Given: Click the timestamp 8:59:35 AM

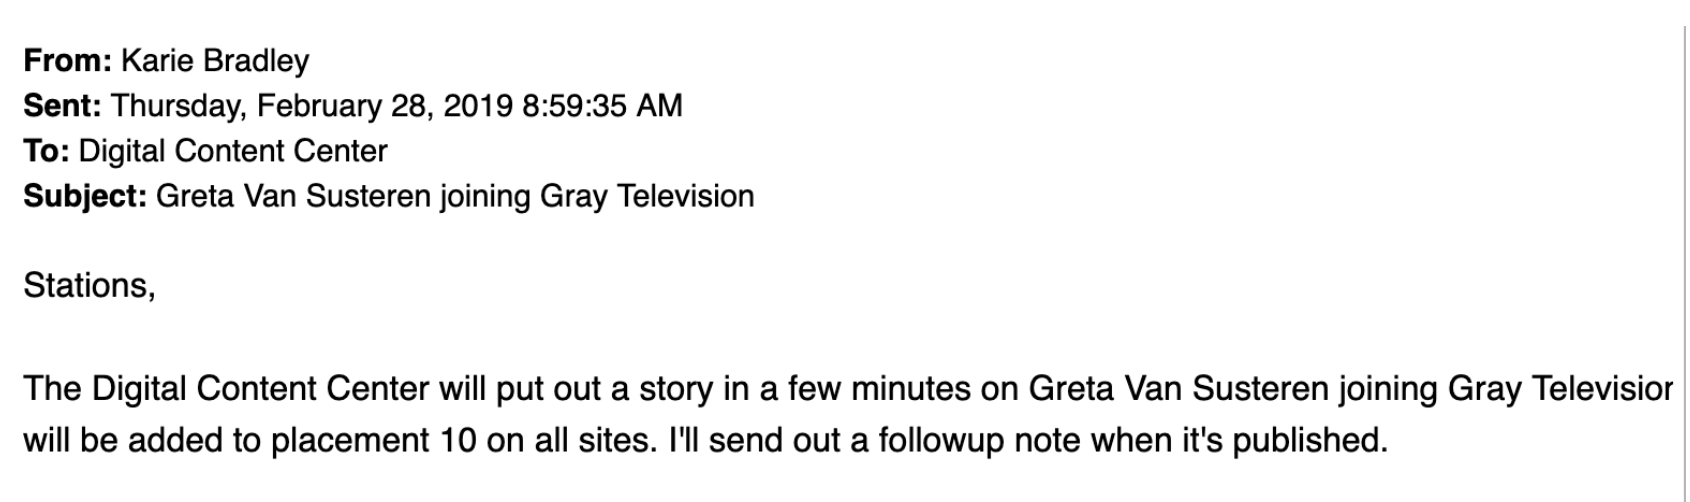Looking at the screenshot, I should point(602,106).
